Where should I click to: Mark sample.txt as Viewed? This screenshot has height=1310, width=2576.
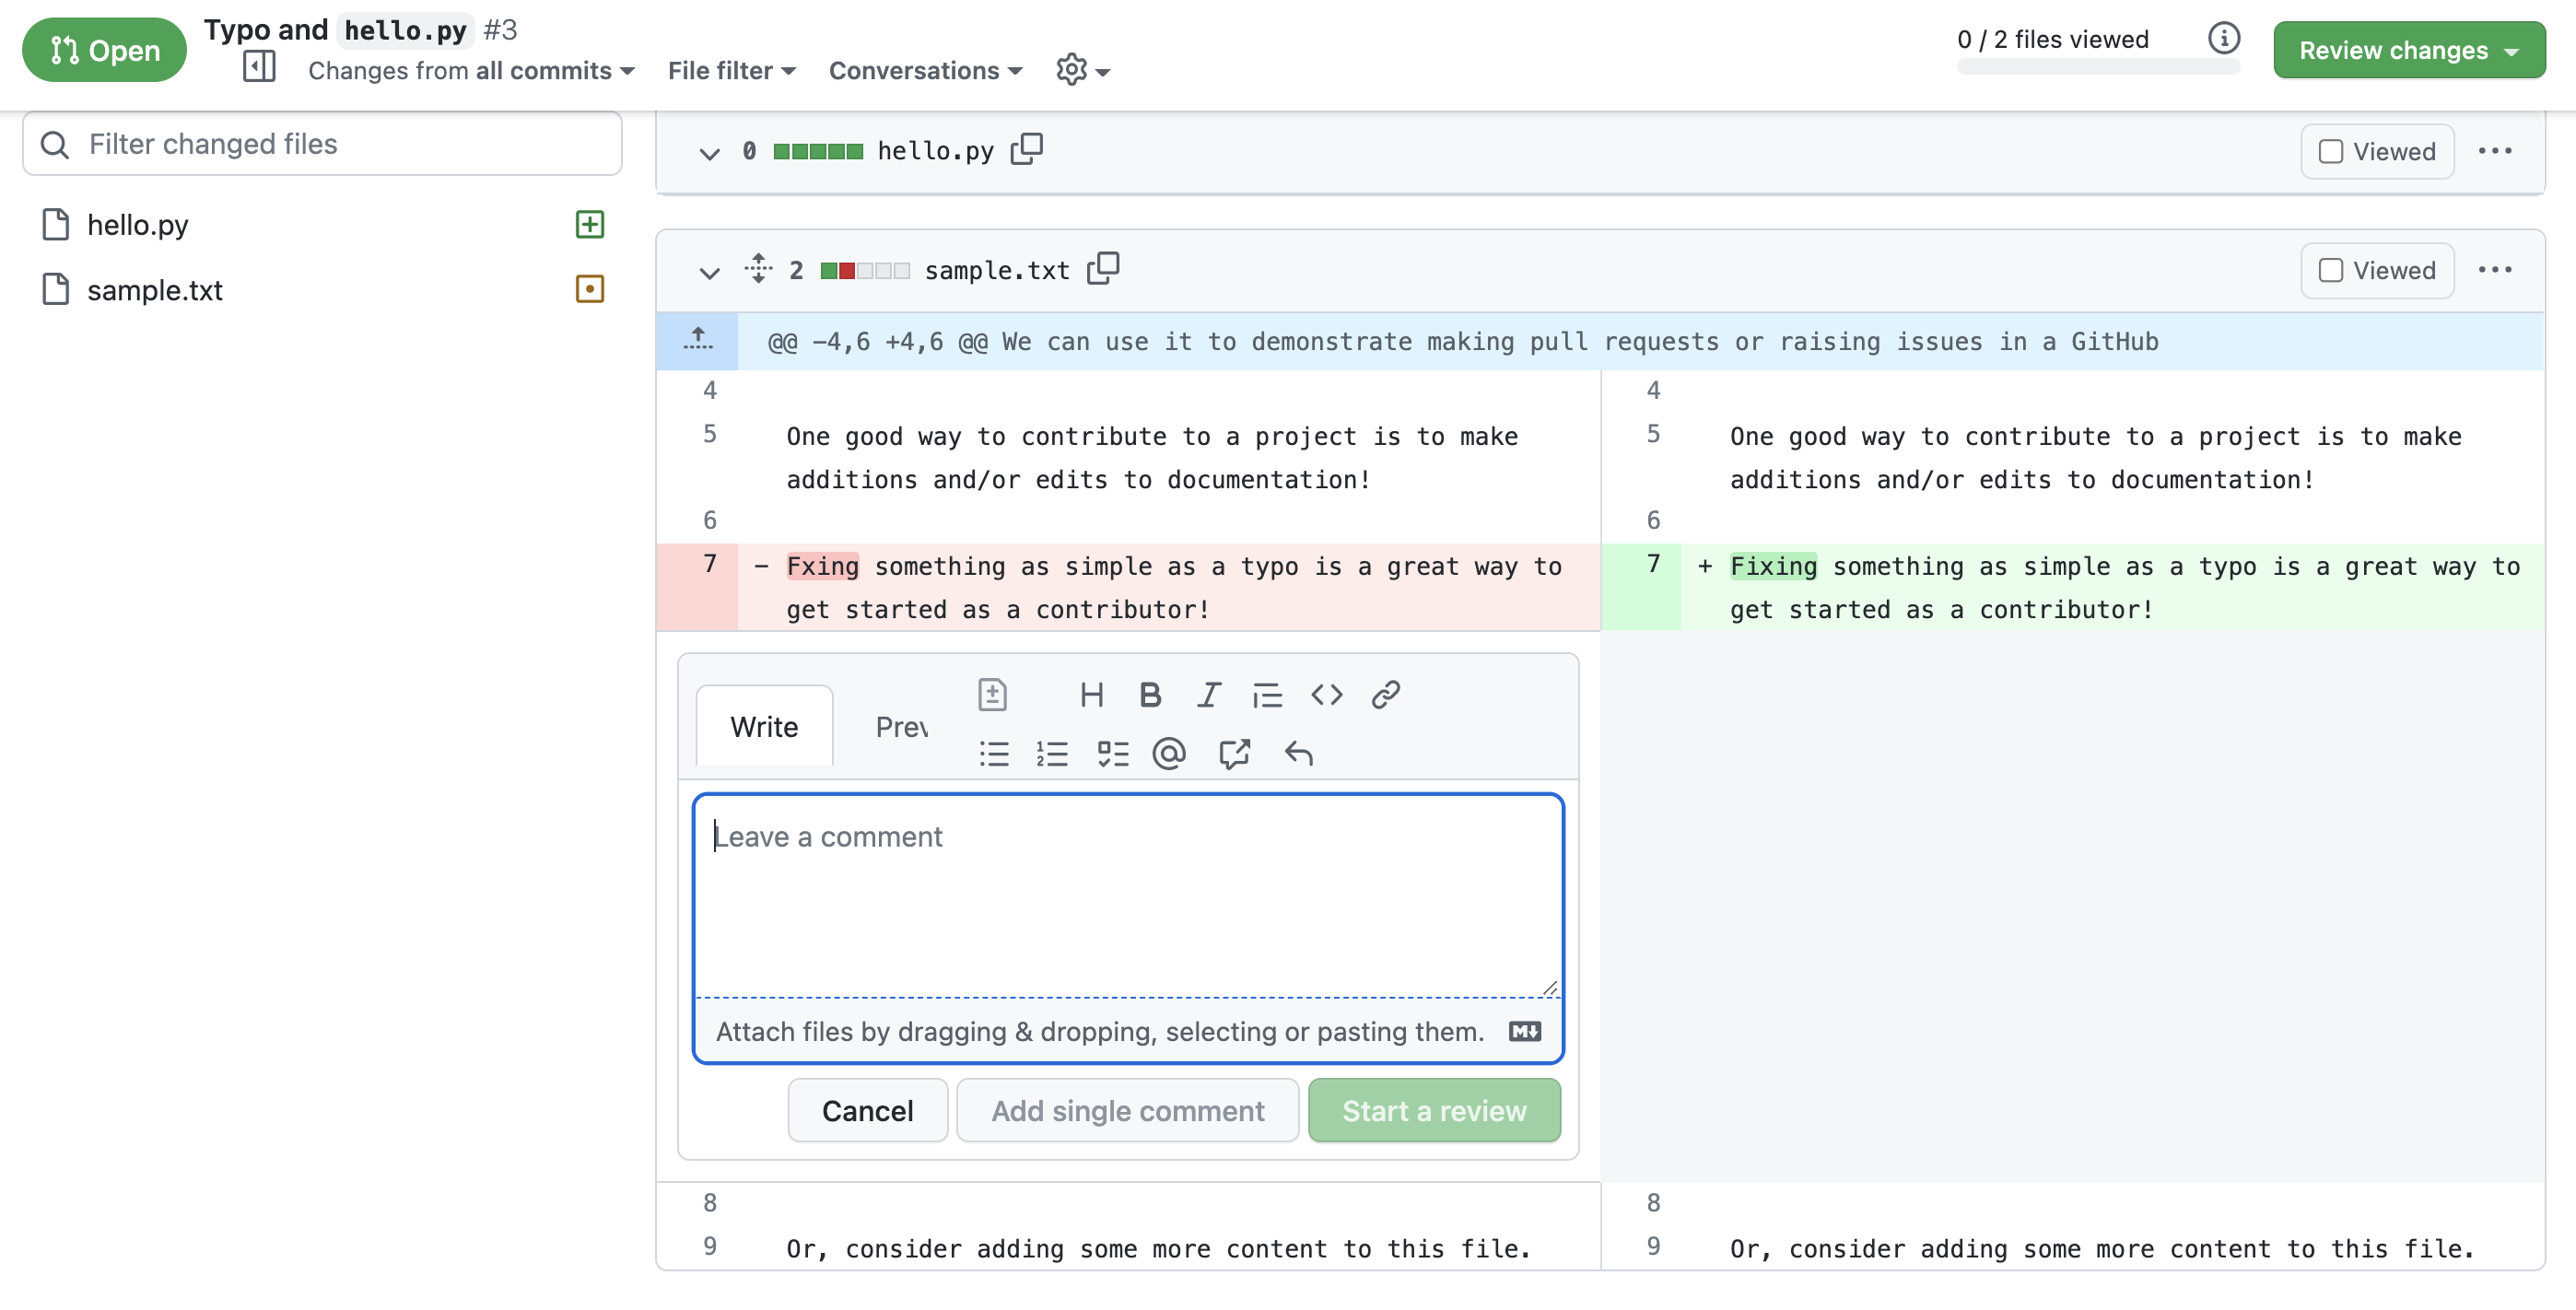click(2331, 270)
